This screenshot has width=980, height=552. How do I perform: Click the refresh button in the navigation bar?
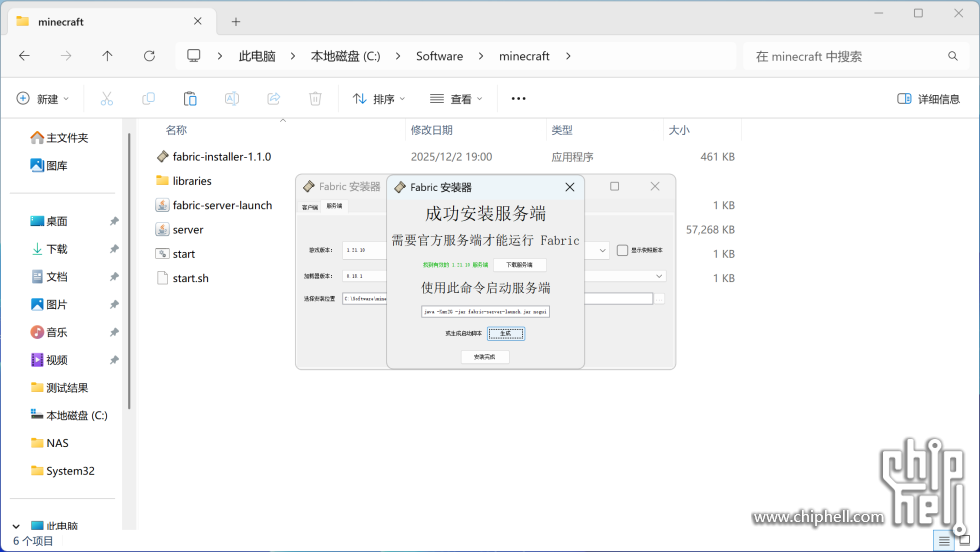tap(149, 57)
